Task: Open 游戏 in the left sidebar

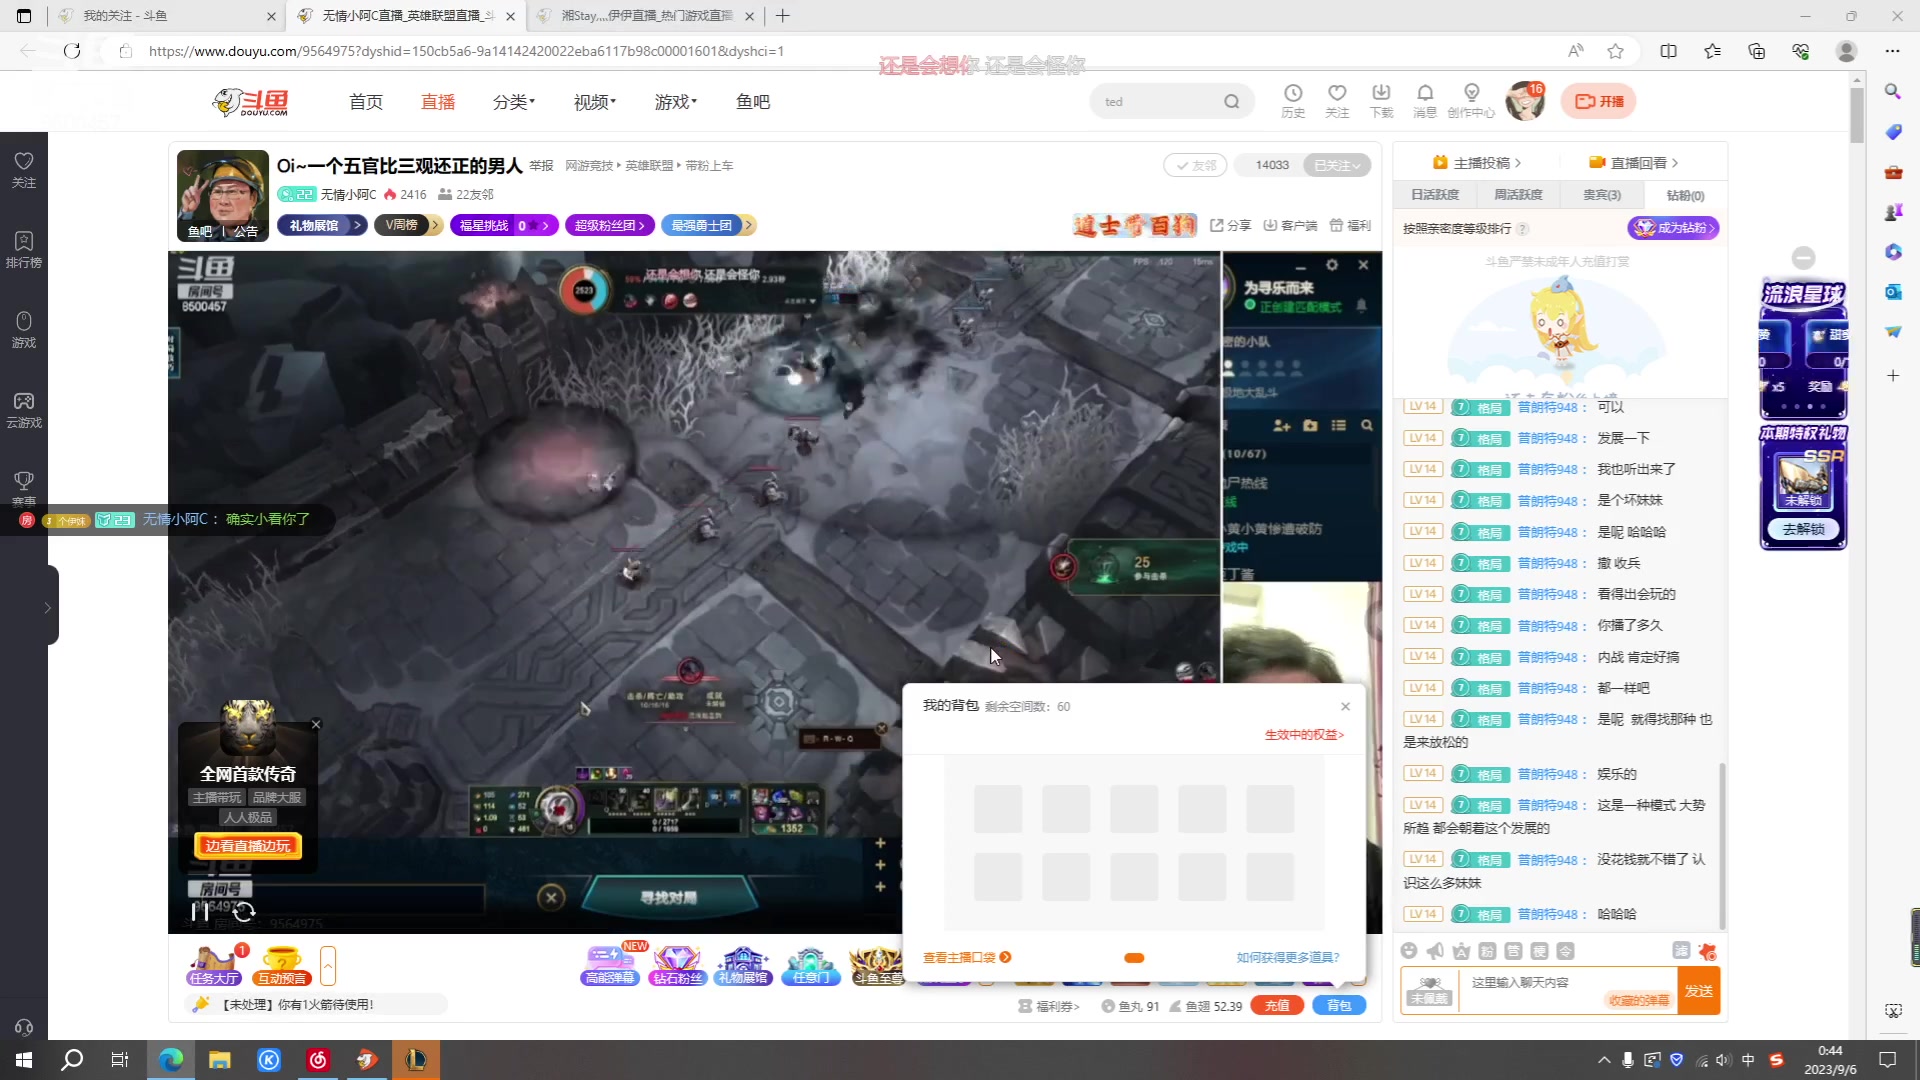Action: click(x=24, y=329)
